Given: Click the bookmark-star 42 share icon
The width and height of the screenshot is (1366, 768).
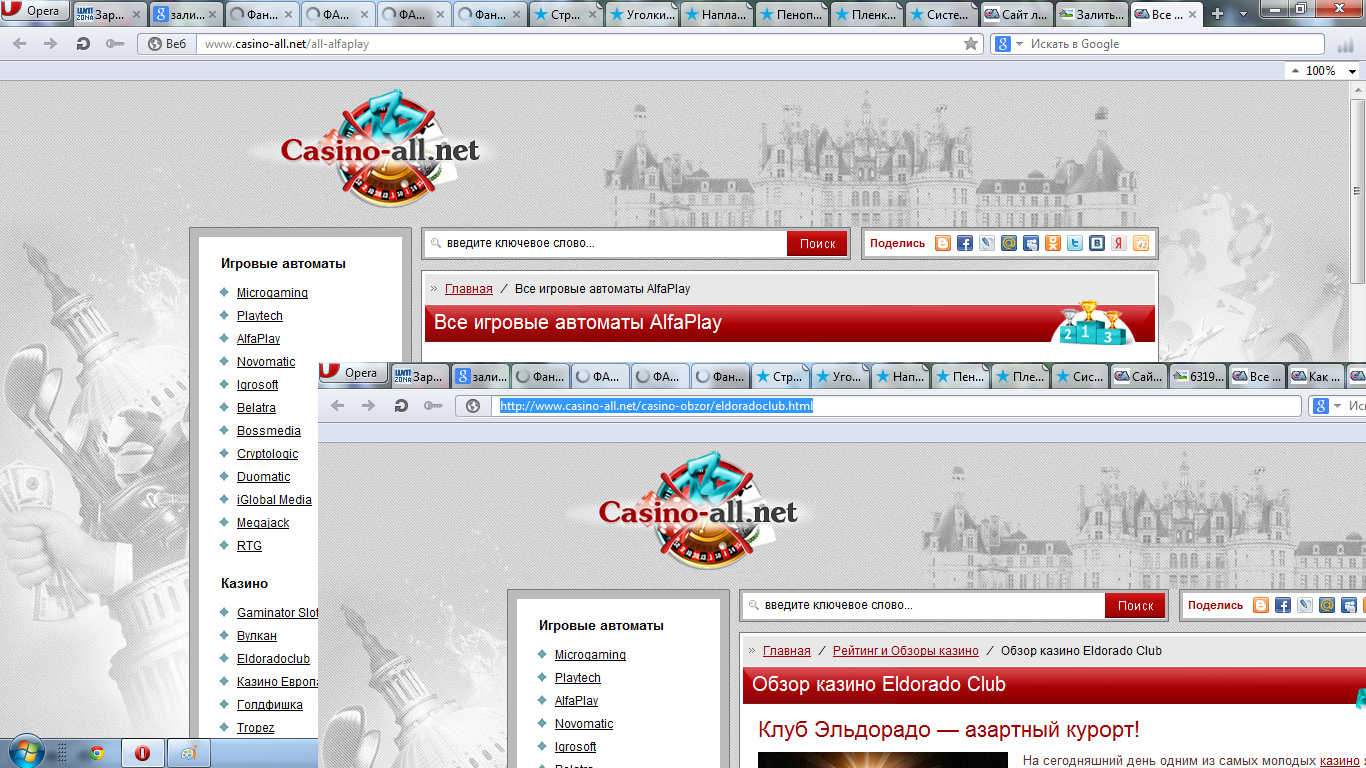Looking at the screenshot, I should (1141, 243).
